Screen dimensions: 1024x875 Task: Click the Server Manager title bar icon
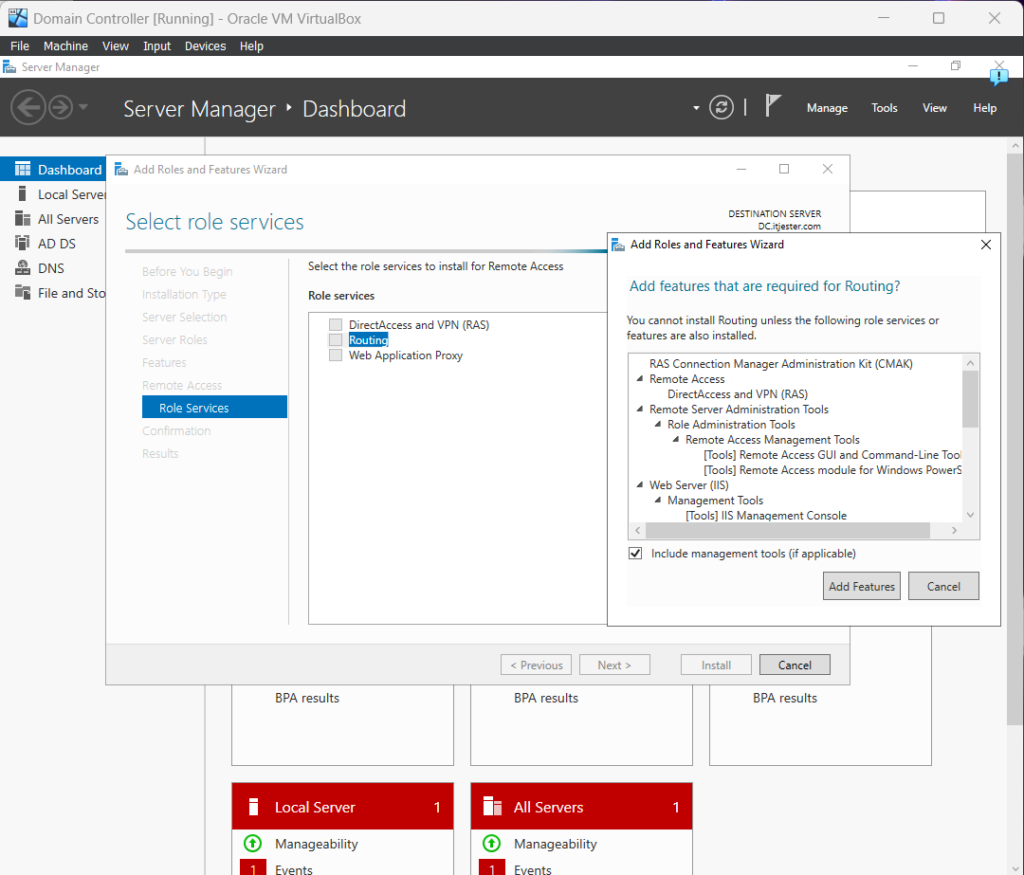[9, 67]
